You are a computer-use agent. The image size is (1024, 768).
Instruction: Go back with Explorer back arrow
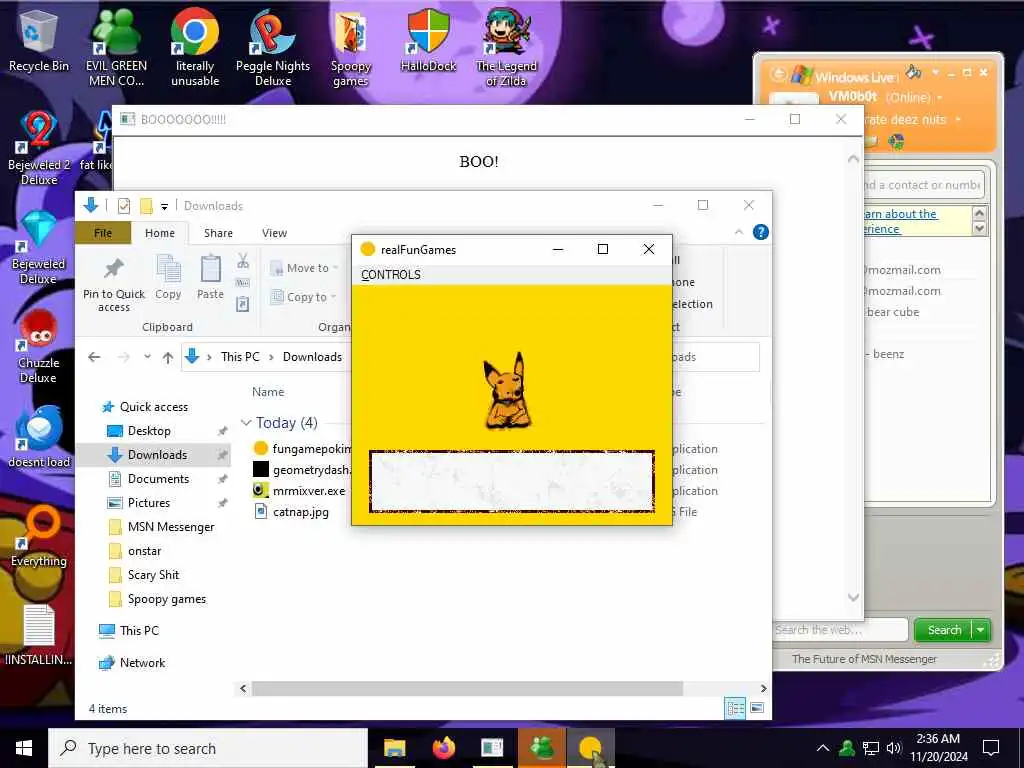(94, 357)
